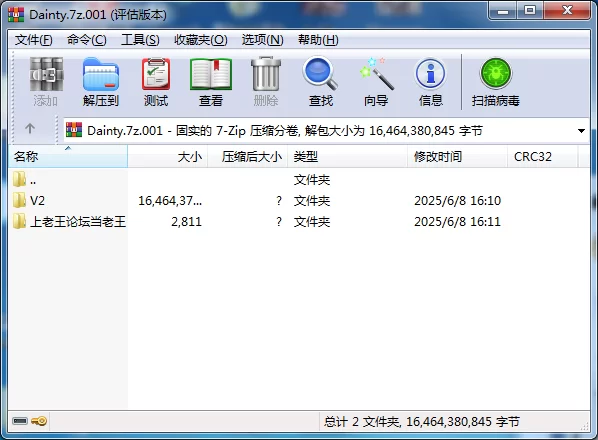Go up one folder level arrow
This screenshot has height=440, width=598.
[30, 128]
